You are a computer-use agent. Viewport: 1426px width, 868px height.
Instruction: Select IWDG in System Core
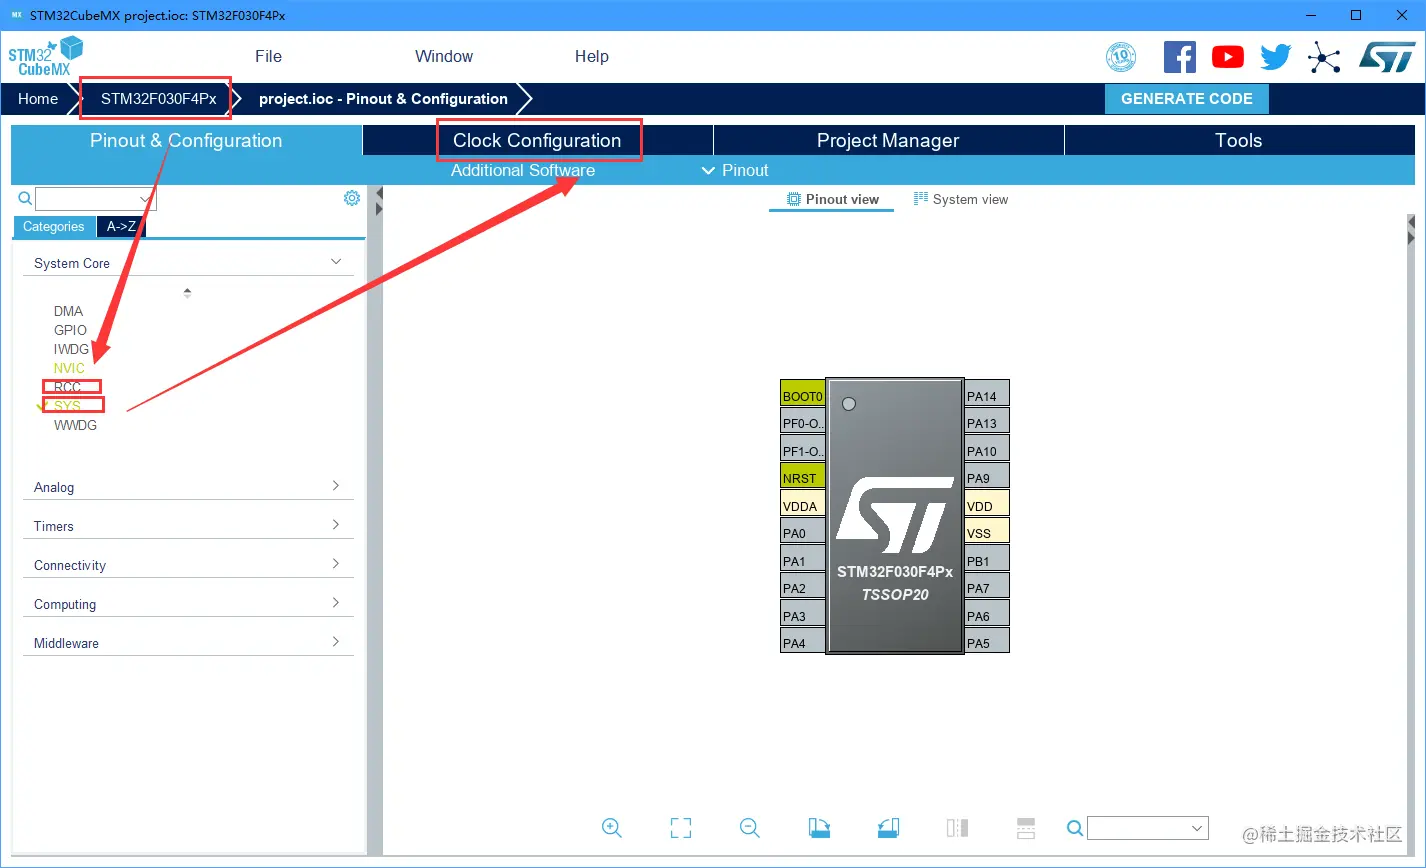[x=71, y=349]
